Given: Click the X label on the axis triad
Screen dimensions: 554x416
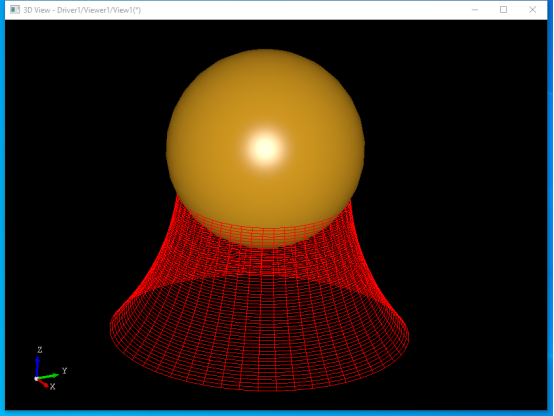Looking at the screenshot, I should coord(52,386).
